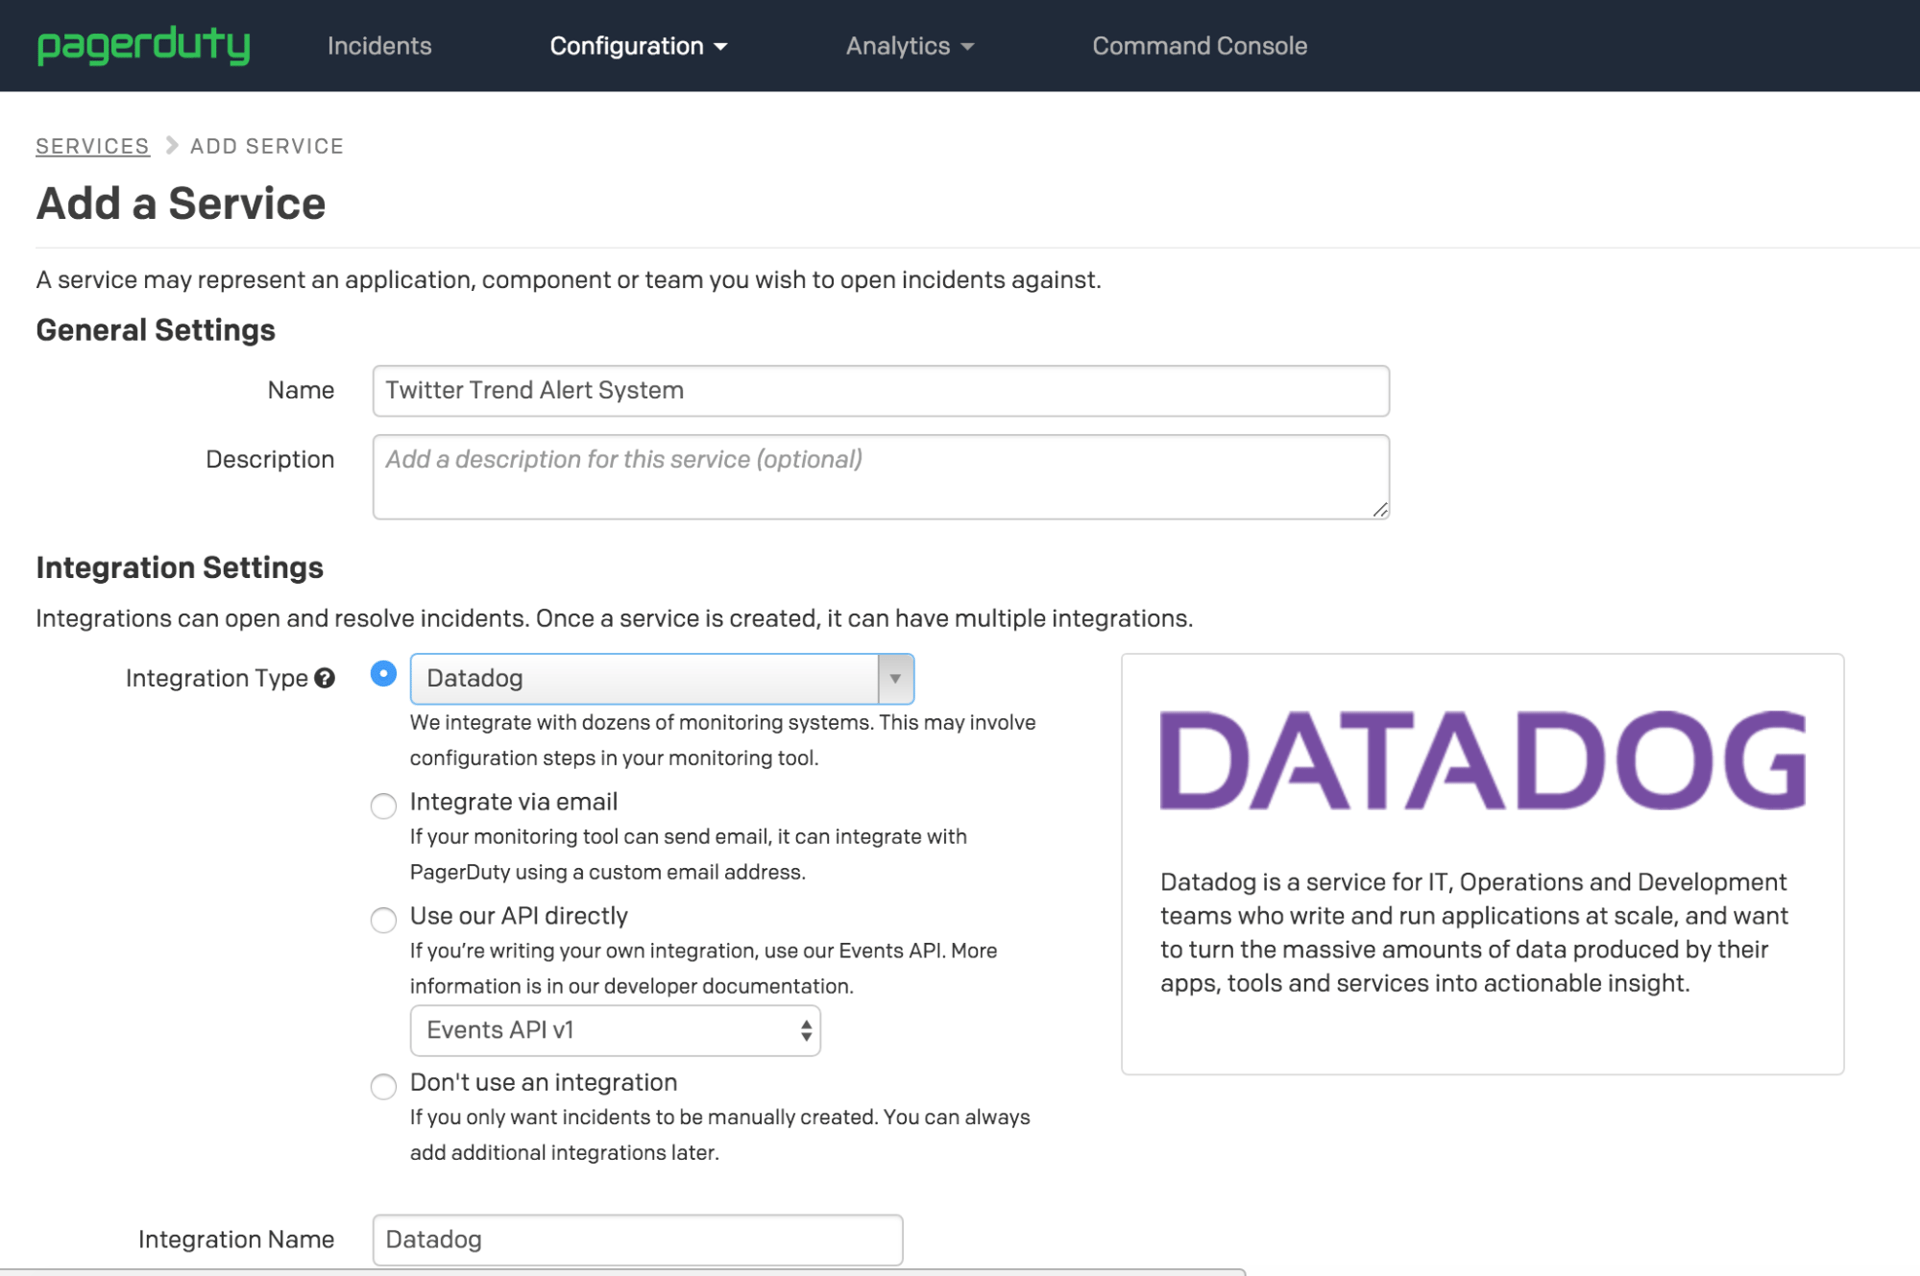The width and height of the screenshot is (1920, 1276).
Task: Click the breadcrumb chevron separator
Action: pos(171,146)
